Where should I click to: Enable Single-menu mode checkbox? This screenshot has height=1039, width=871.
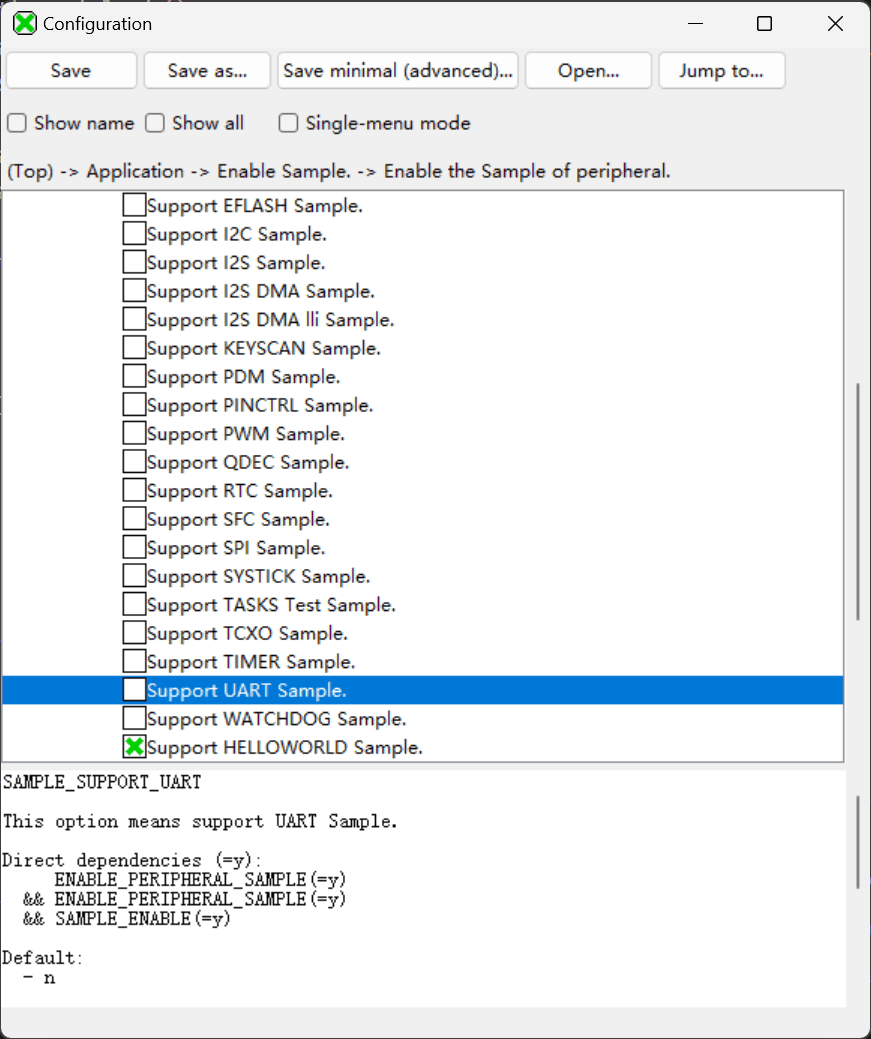[289, 124]
